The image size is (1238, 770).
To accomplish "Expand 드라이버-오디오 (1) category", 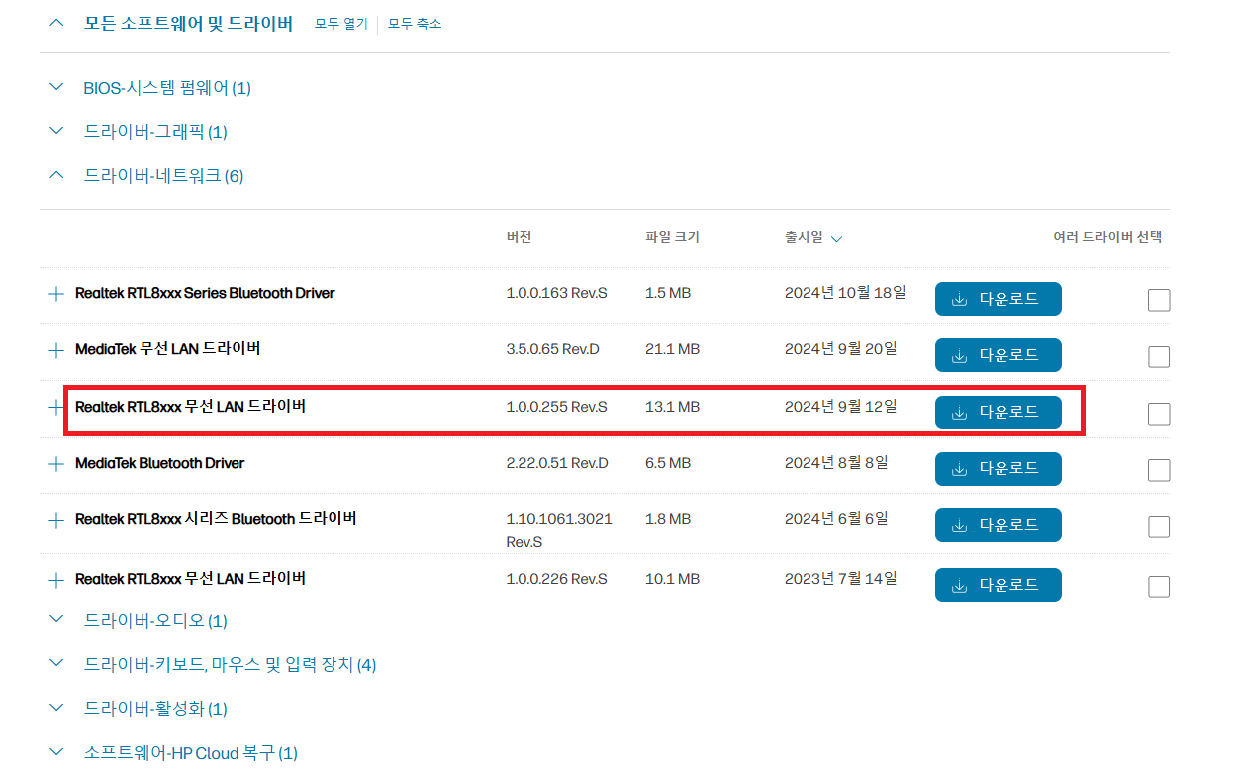I will pos(56,620).
